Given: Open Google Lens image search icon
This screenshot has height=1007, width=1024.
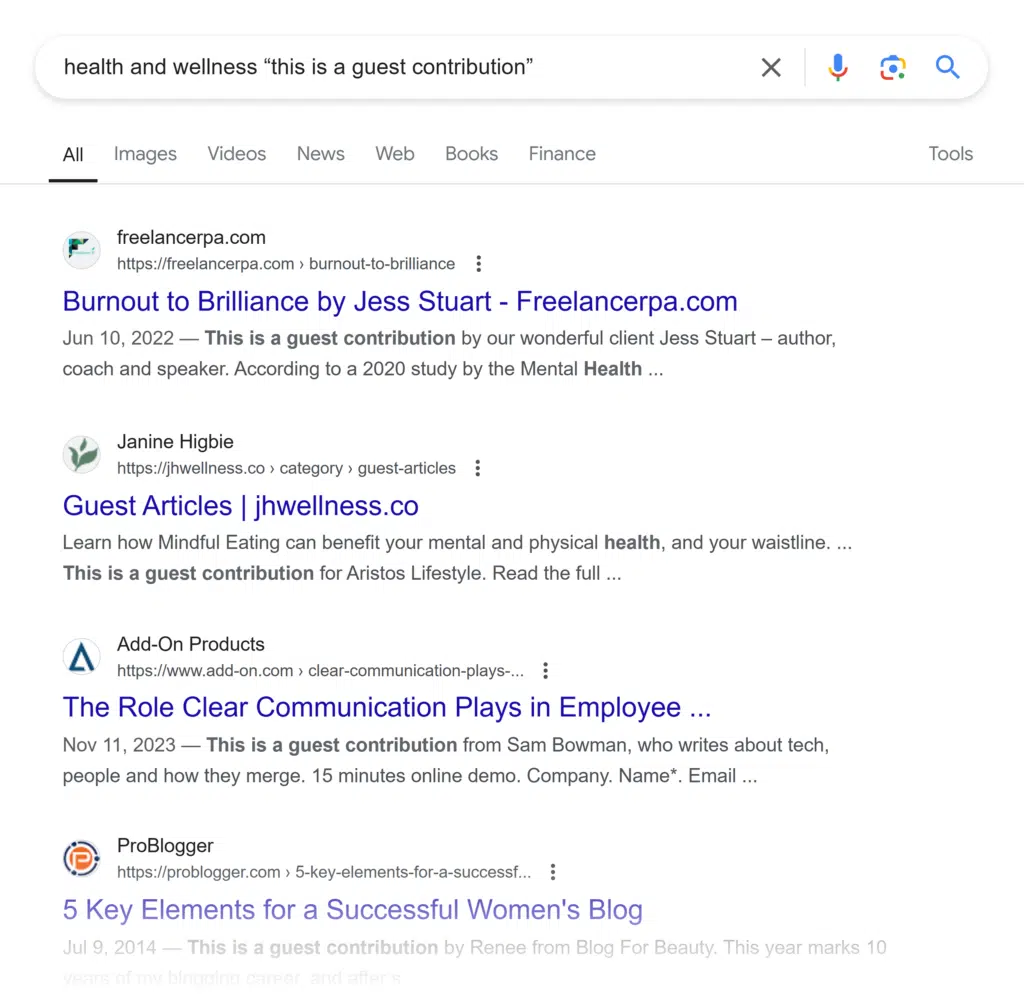Looking at the screenshot, I should coord(892,68).
